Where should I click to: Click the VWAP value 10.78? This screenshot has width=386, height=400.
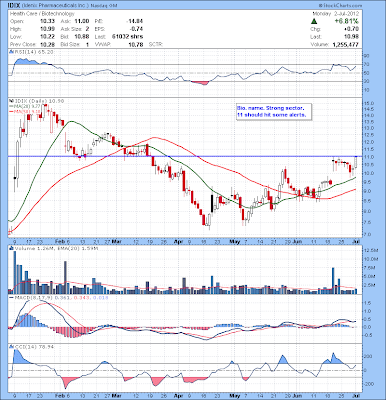click(137, 44)
